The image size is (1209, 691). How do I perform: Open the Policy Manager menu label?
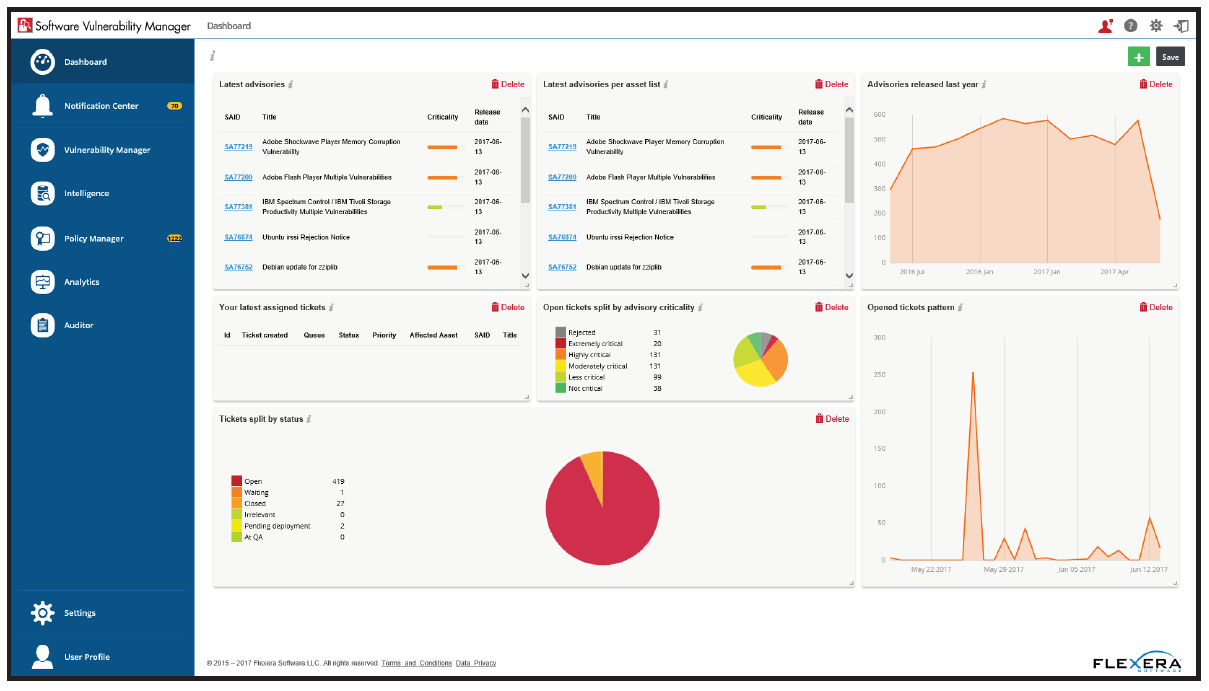(94, 239)
